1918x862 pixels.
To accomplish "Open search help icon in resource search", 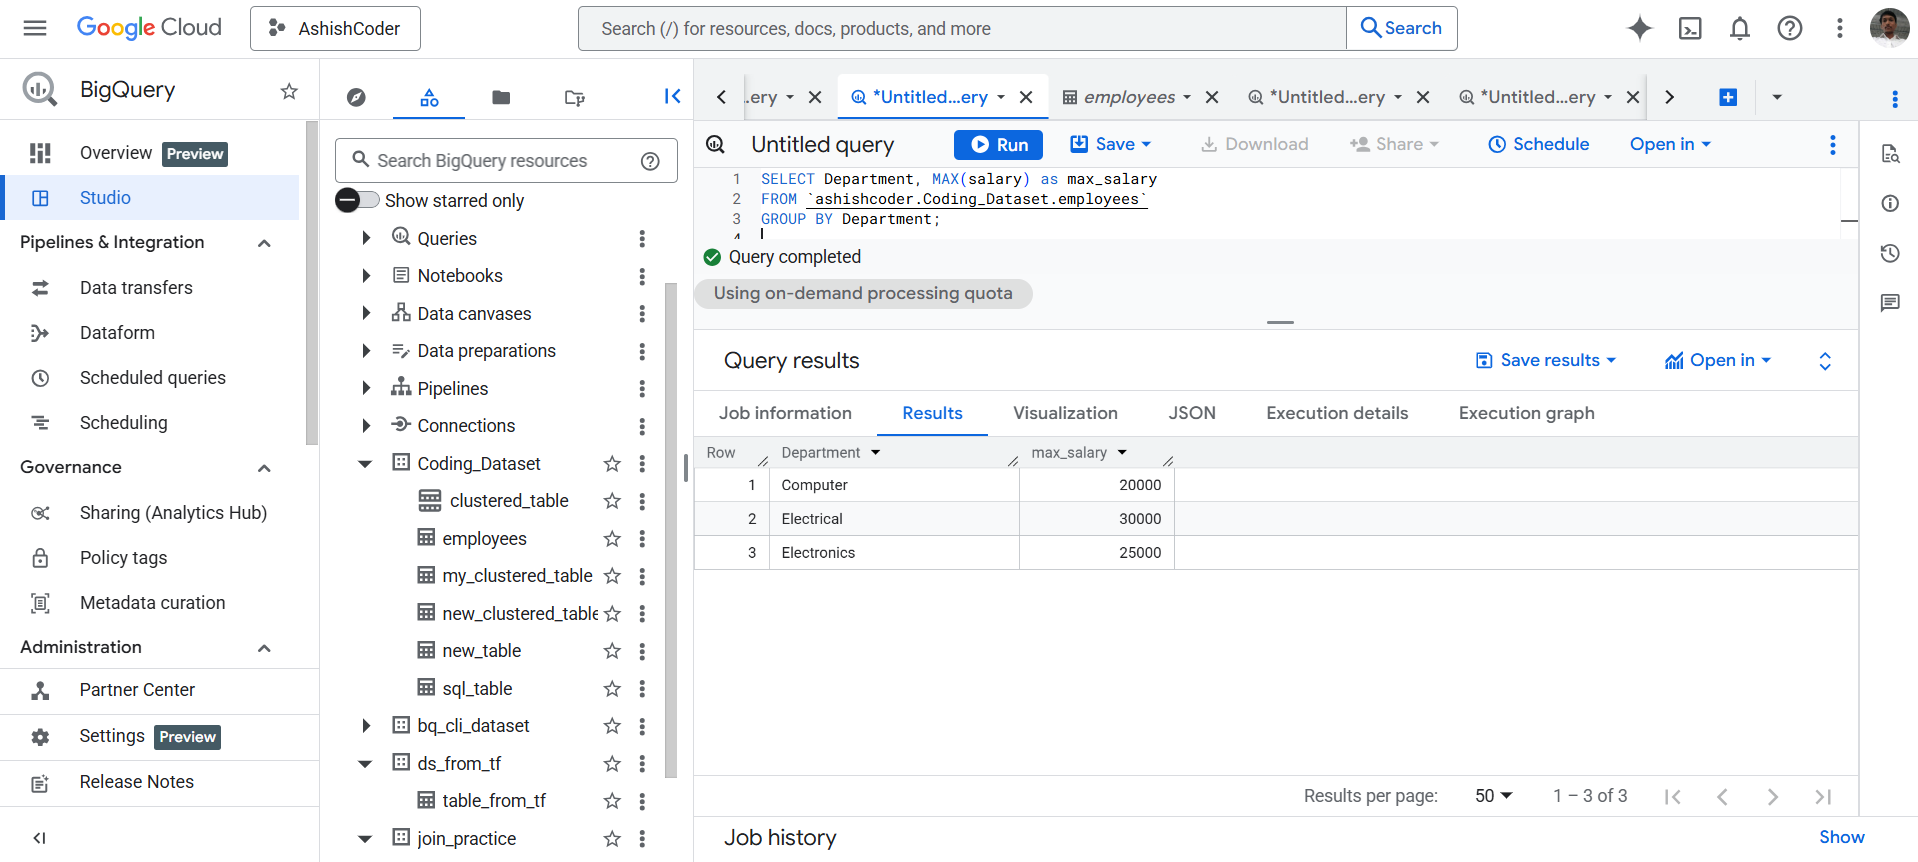I will tap(650, 161).
